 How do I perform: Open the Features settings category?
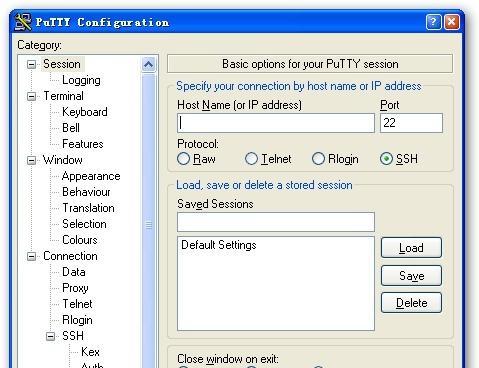click(83, 144)
